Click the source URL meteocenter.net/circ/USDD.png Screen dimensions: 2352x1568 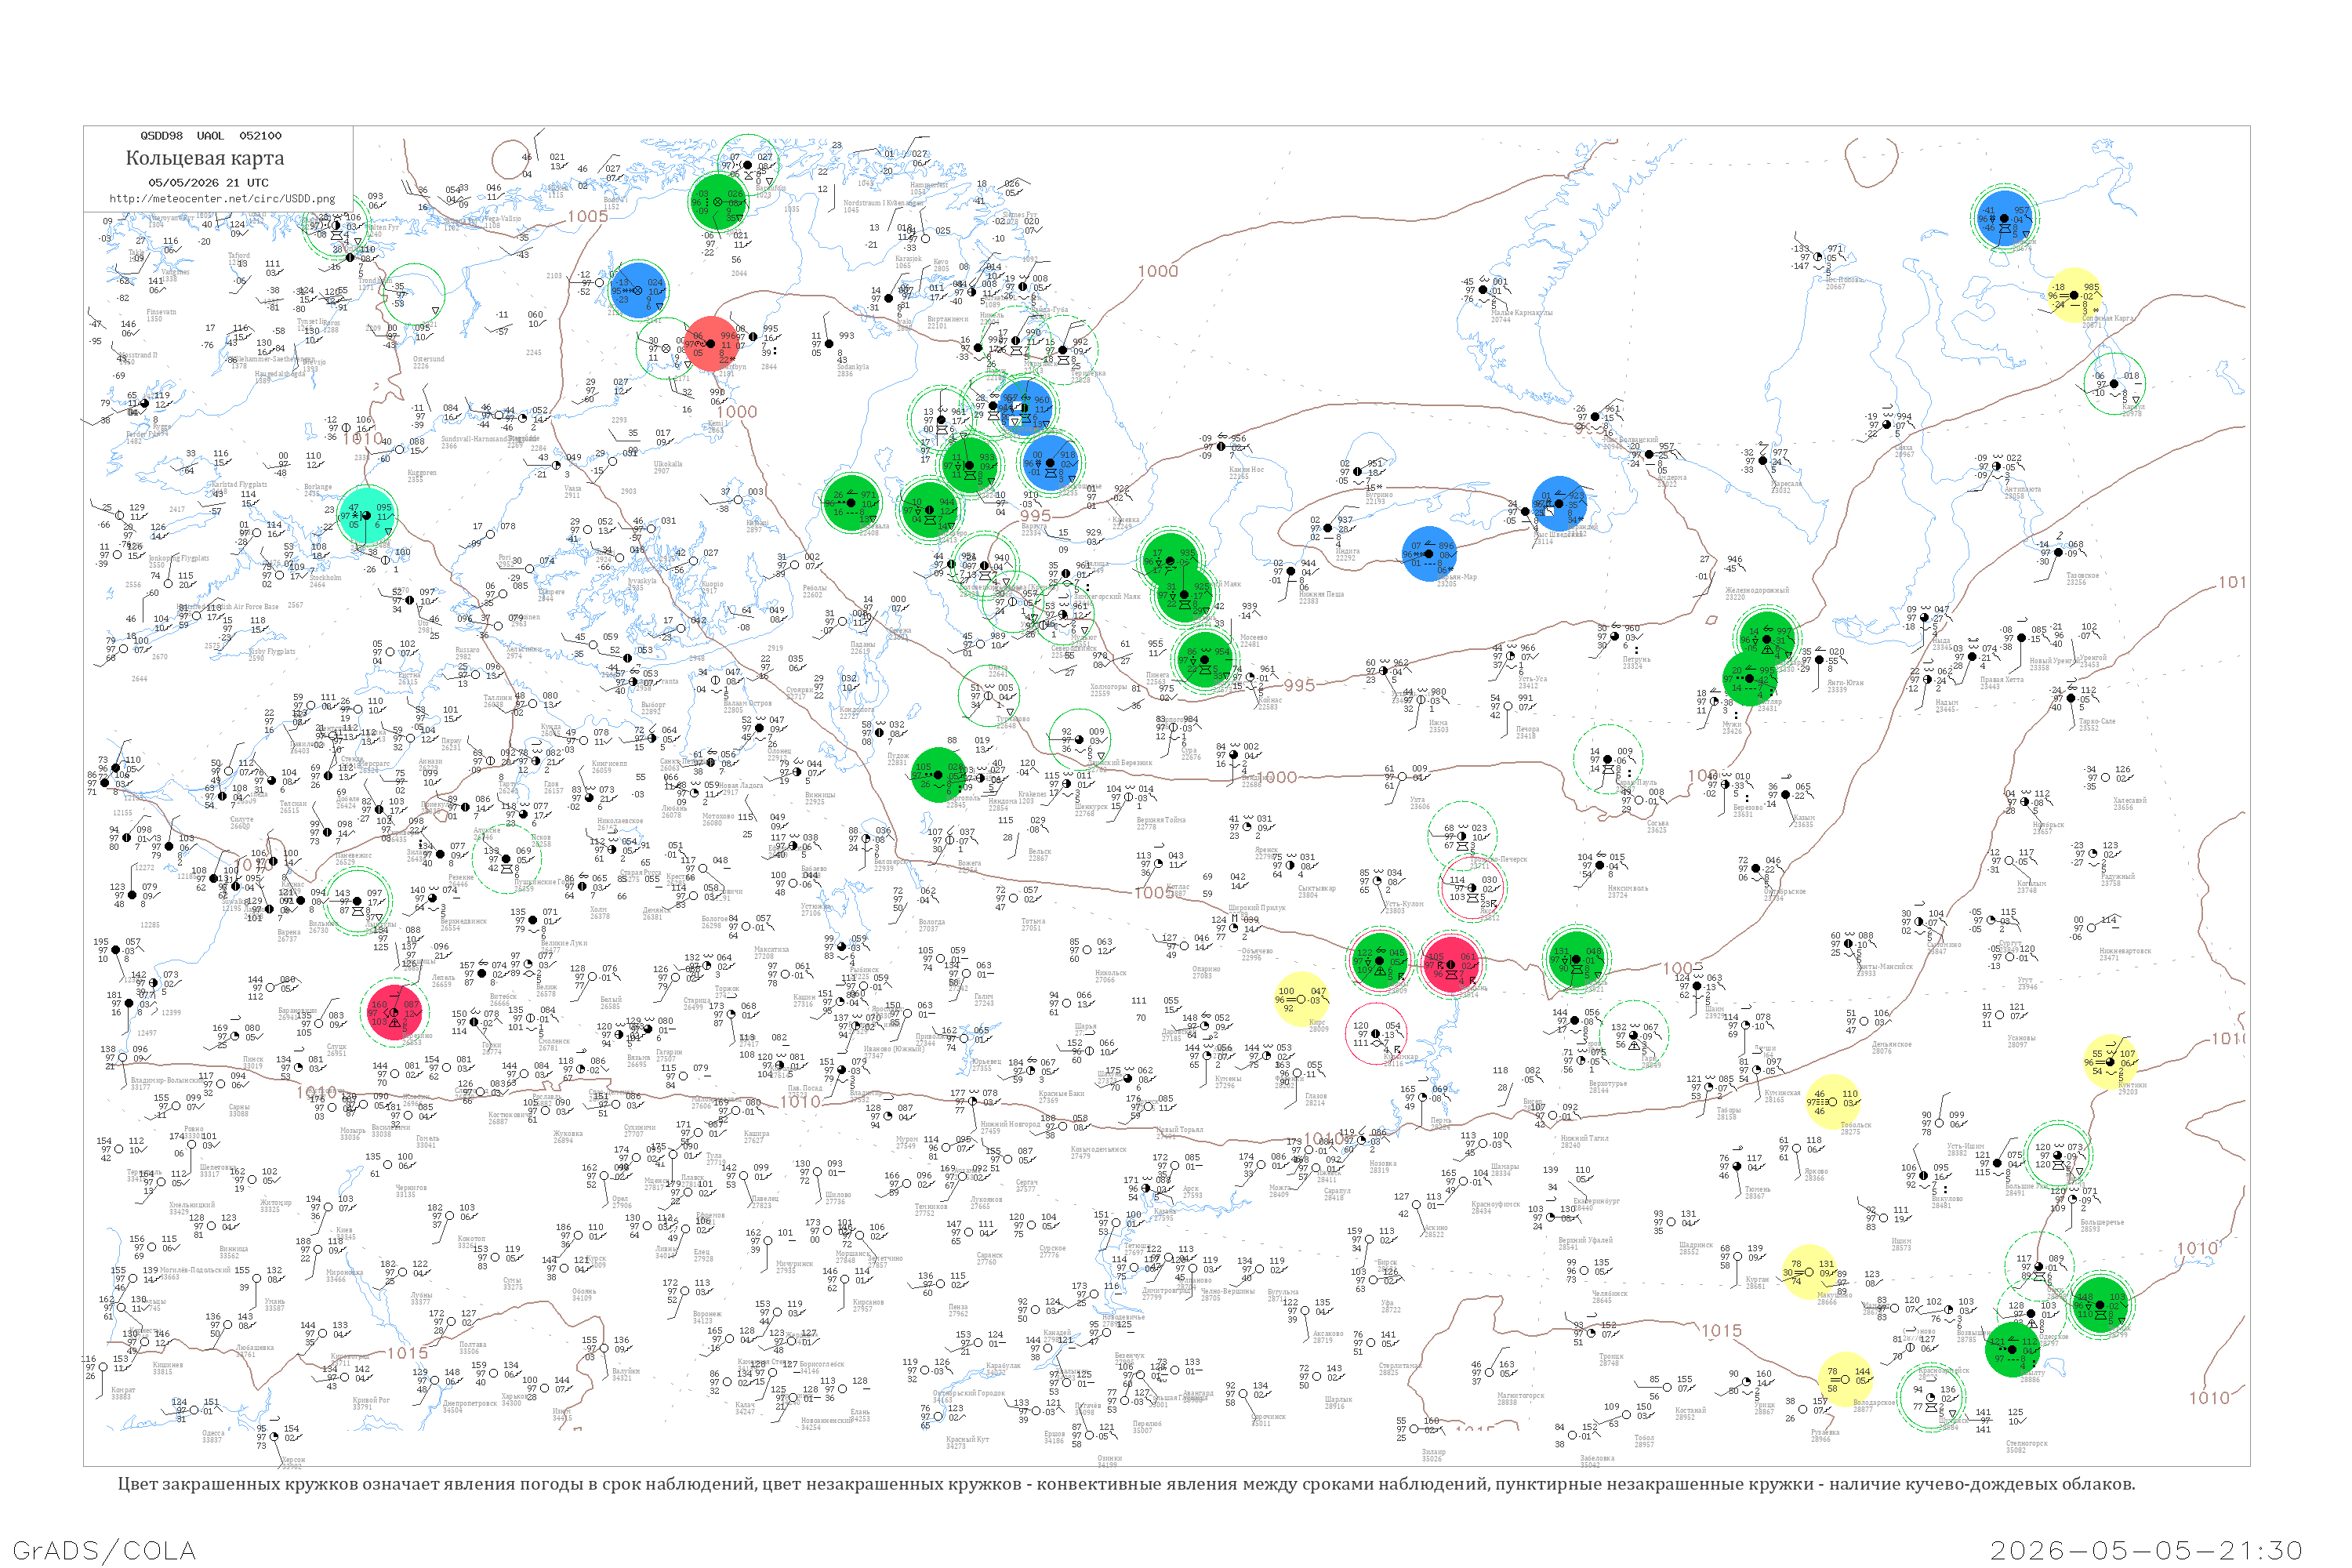[x=222, y=199]
